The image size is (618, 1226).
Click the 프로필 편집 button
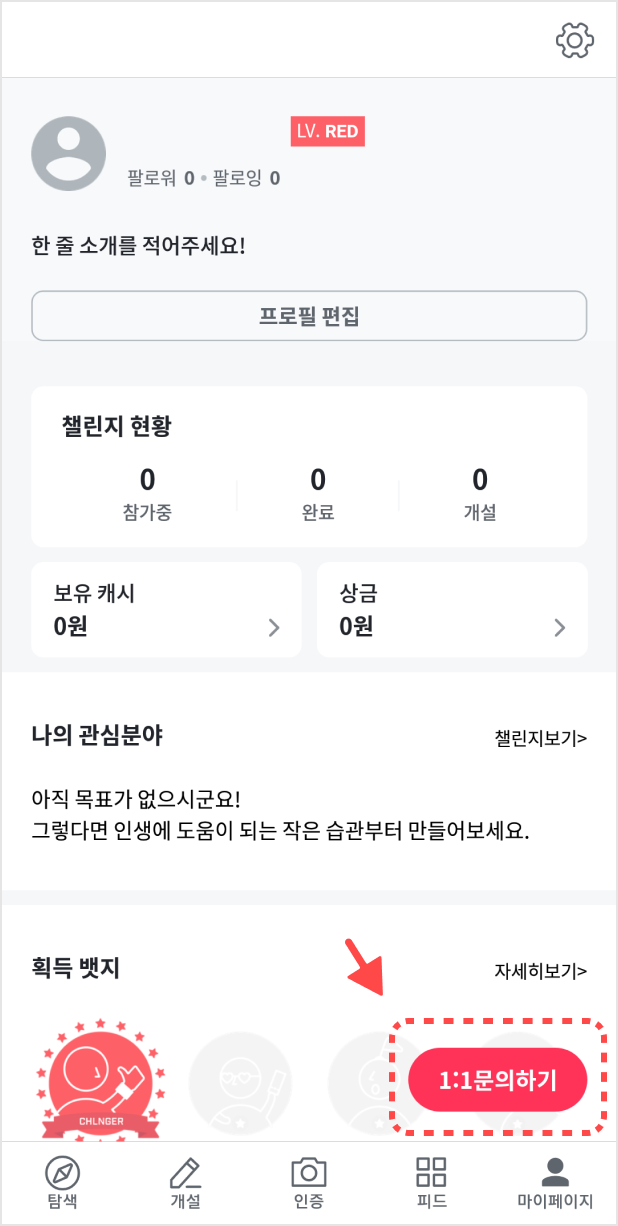click(x=309, y=315)
